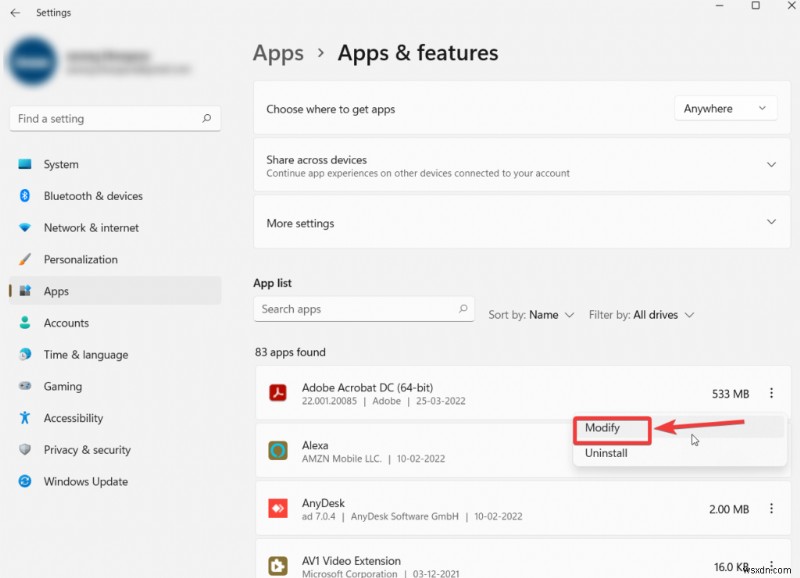
Task: Open Accounts settings
Action: pos(115,322)
